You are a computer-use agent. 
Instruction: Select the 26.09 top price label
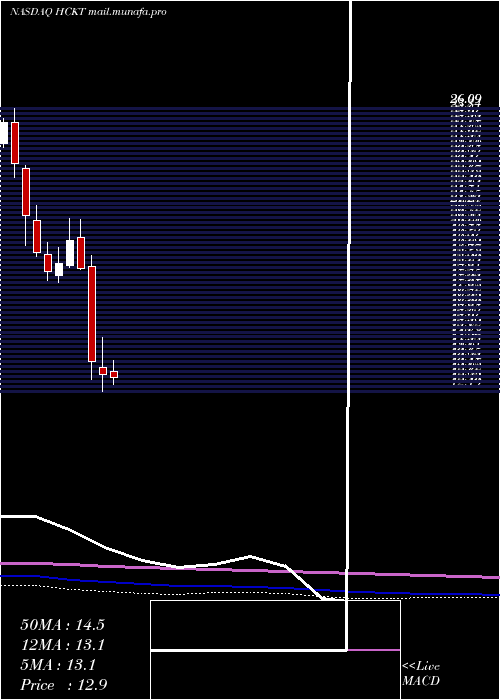466,99
